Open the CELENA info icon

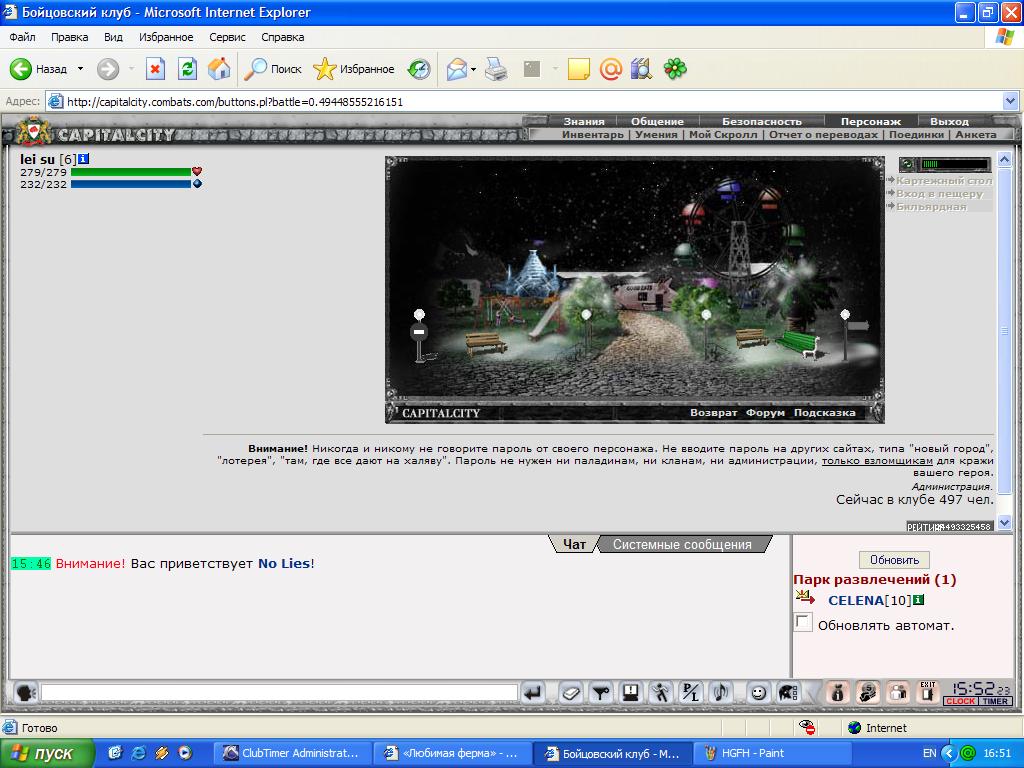pos(918,600)
